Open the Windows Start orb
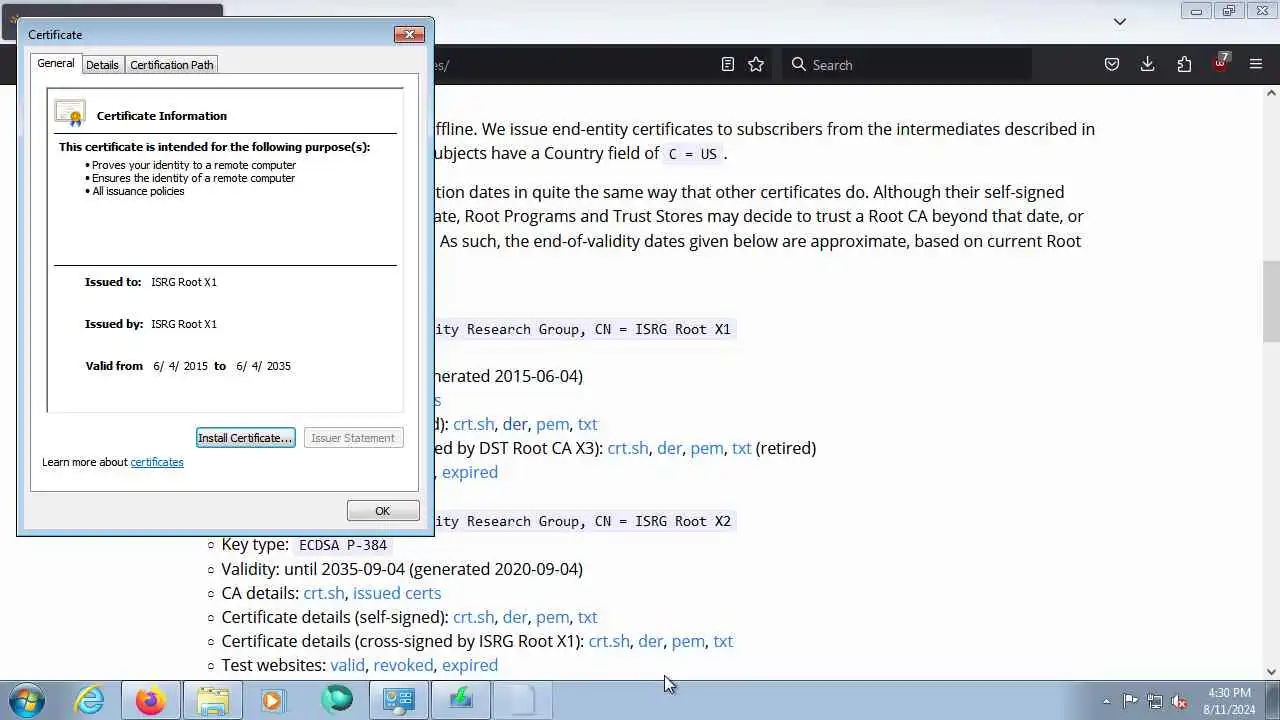Image resolution: width=1280 pixels, height=720 pixels. coord(27,700)
